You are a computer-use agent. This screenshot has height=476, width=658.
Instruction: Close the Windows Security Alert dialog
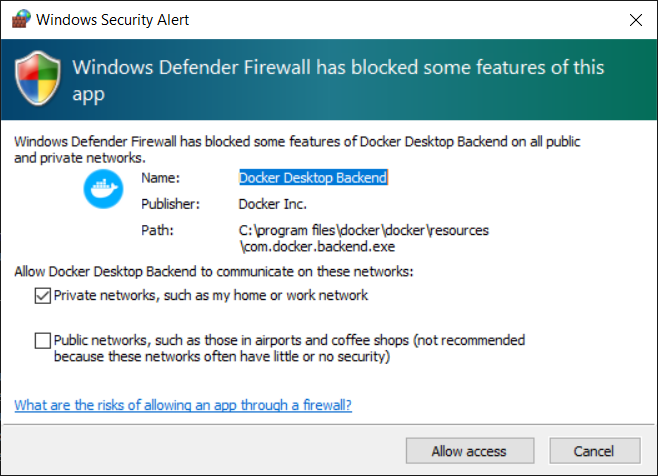[635, 19]
